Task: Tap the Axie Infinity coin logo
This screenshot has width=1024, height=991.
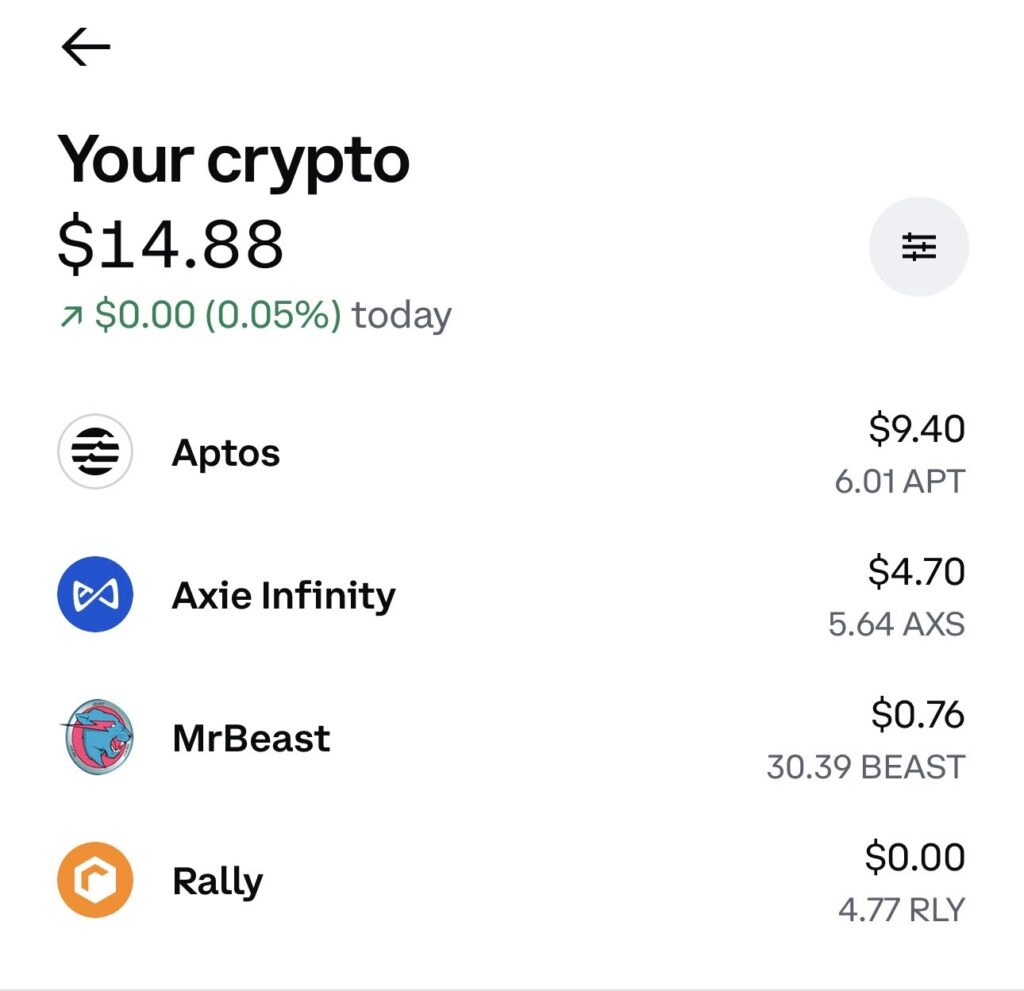Action: (x=95, y=595)
